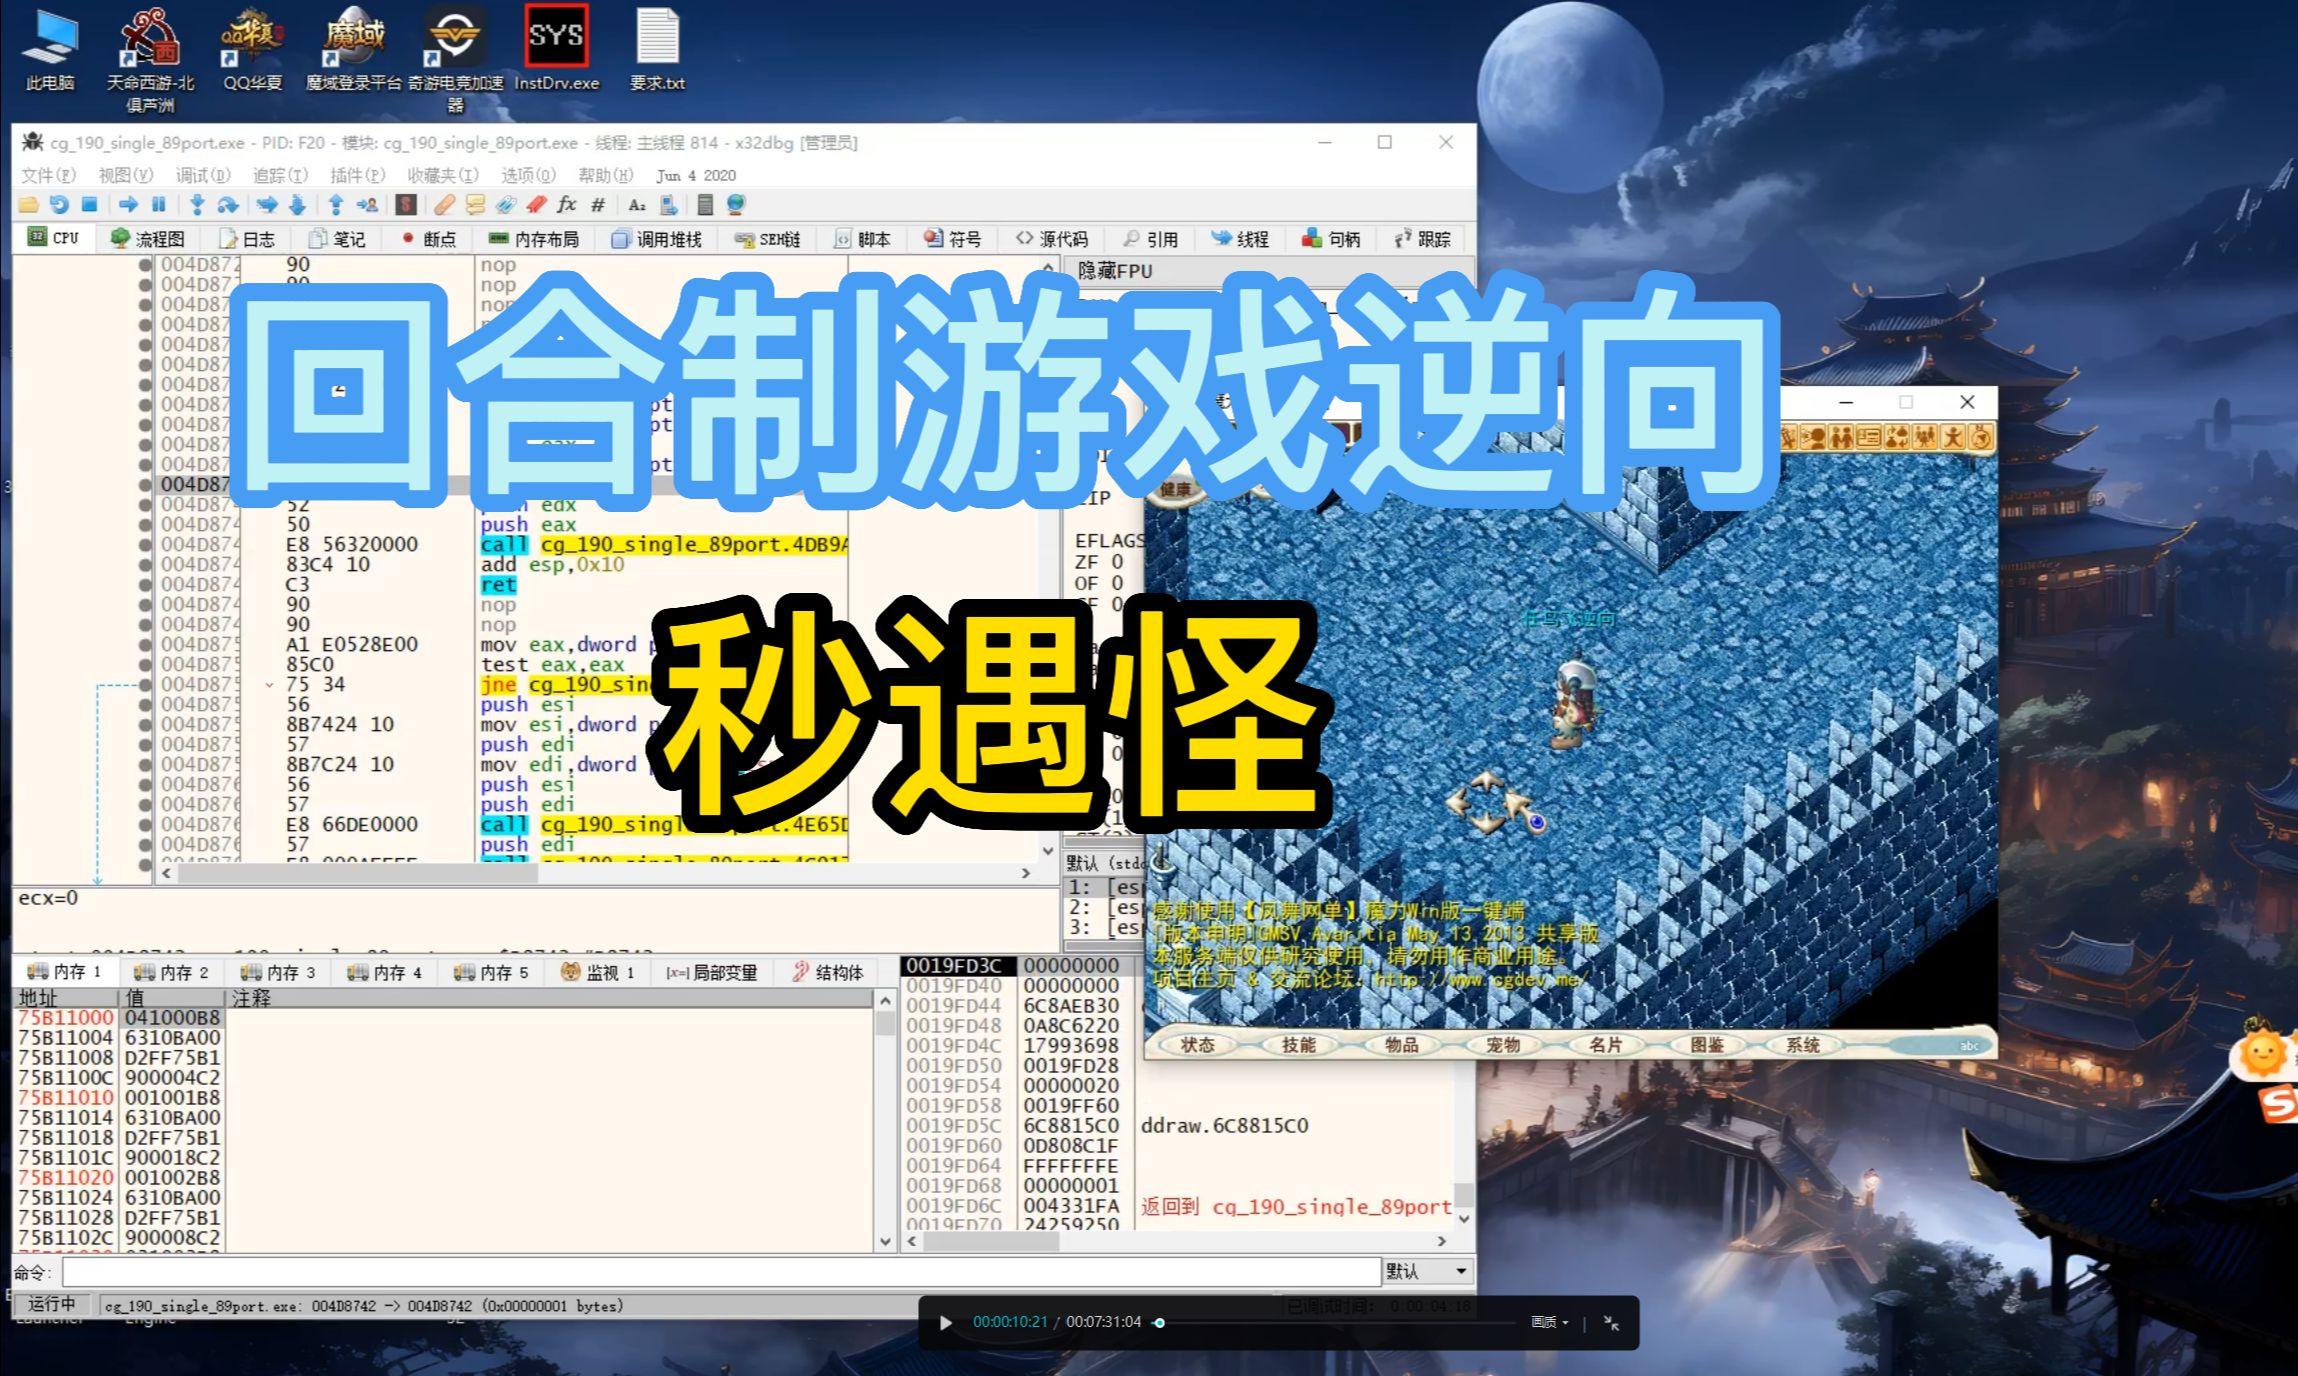Click the 隐藏FPU button
Viewport: 2298px width, 1376px height.
[1115, 271]
